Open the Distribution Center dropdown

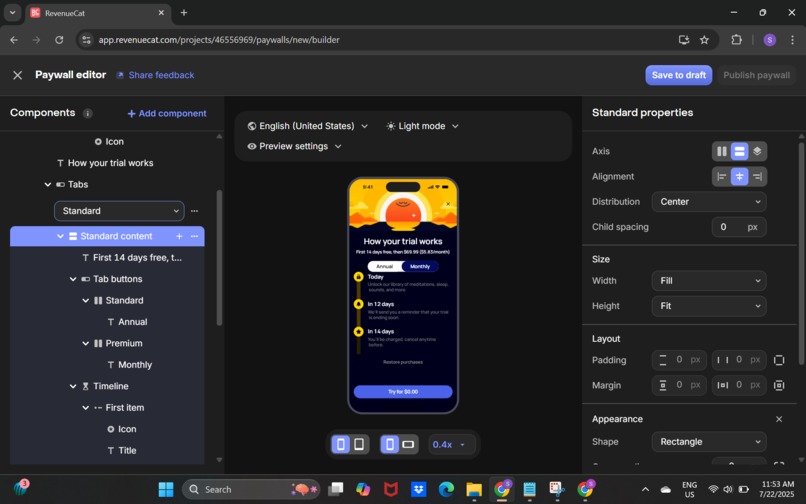click(709, 202)
